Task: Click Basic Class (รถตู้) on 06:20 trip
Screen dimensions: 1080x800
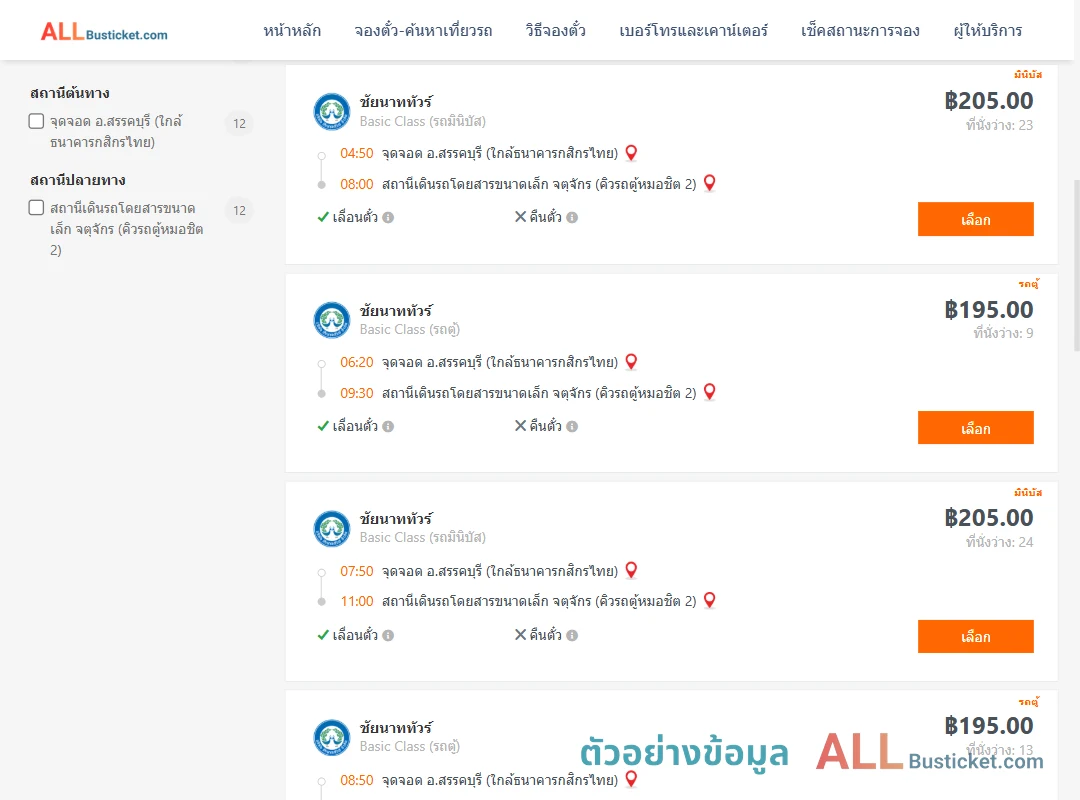Action: (x=410, y=329)
